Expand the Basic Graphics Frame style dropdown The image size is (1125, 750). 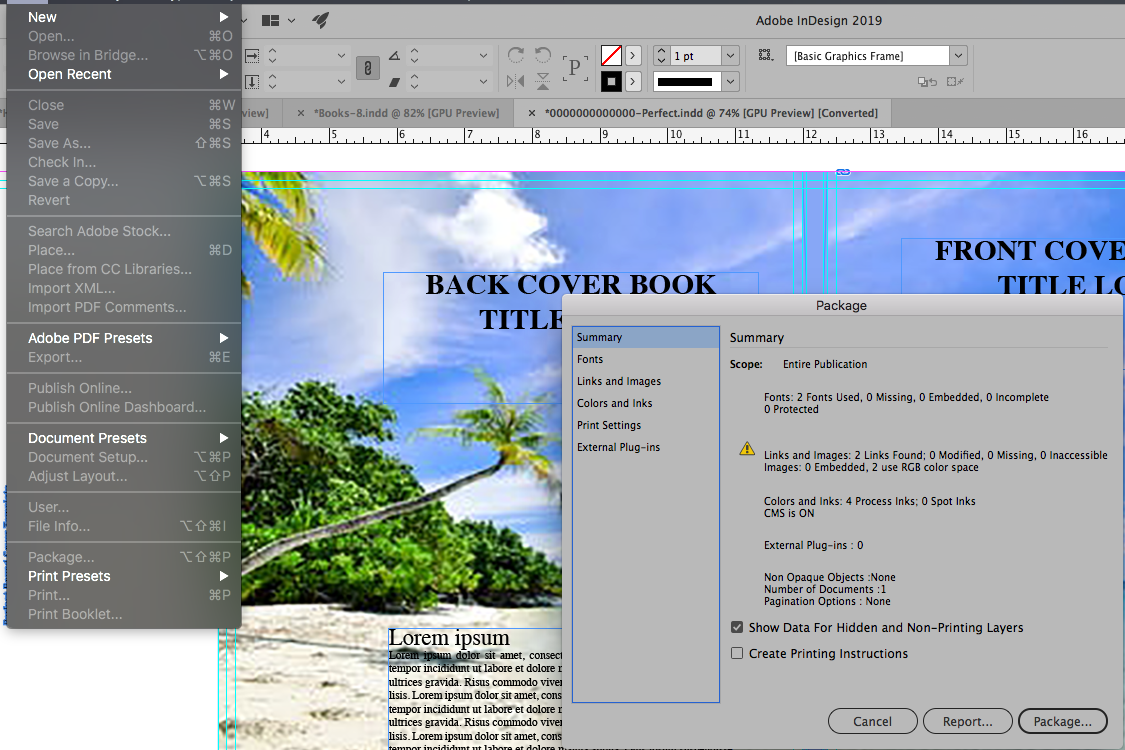958,56
